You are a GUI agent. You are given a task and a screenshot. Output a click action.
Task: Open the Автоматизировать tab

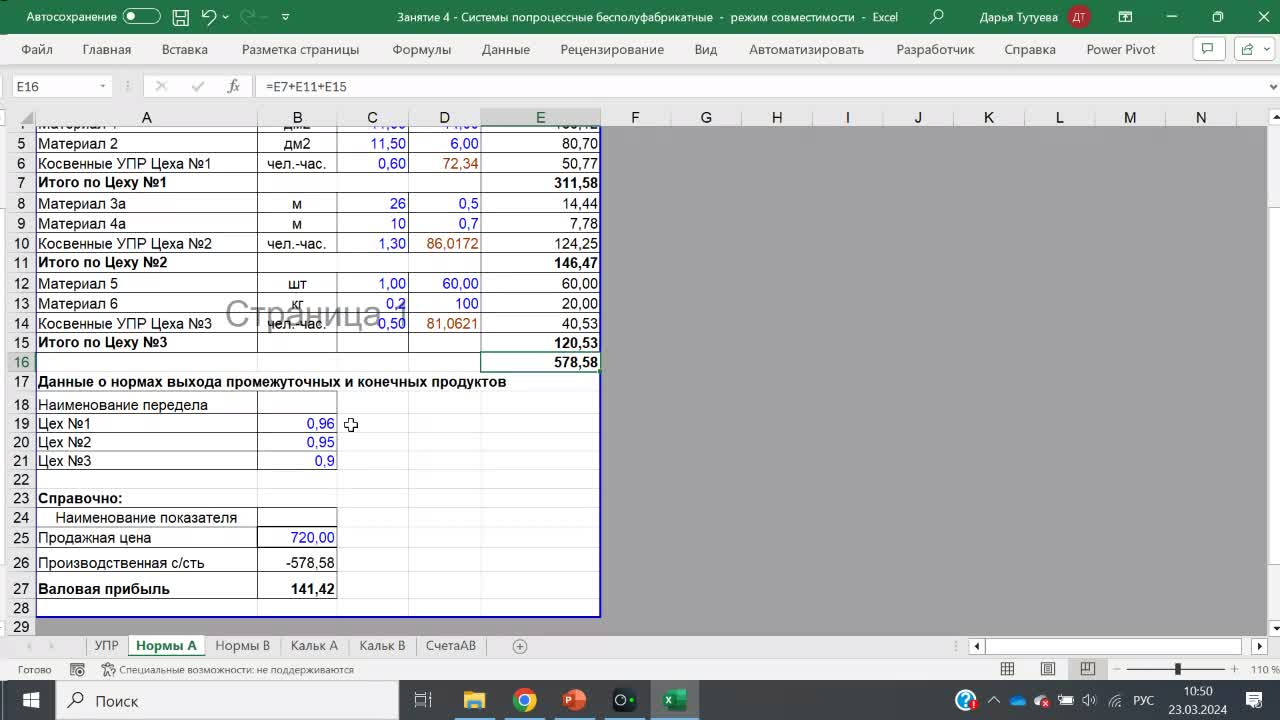(806, 49)
